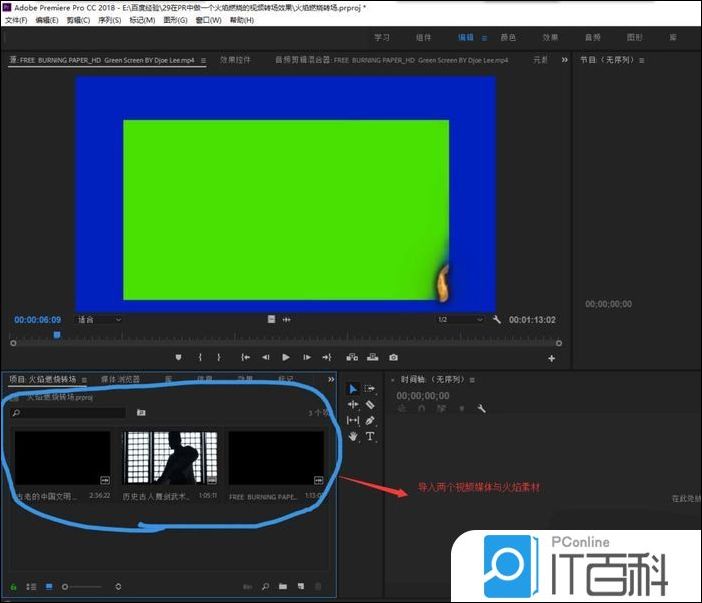
Task: Open the zoom level dropdown in source monitor
Action: pyautogui.click(x=98, y=320)
